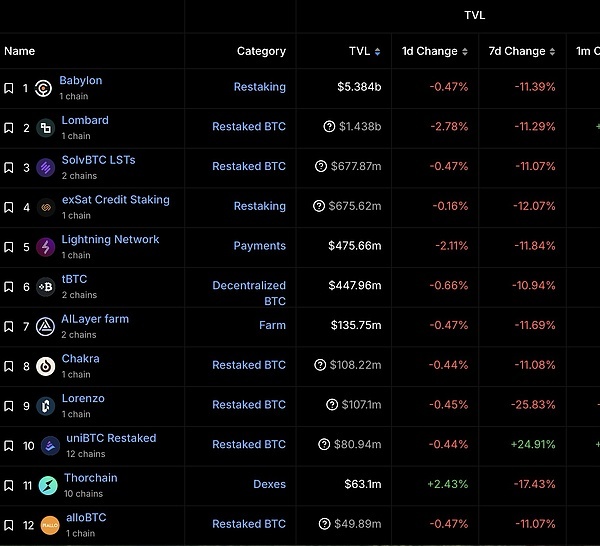This screenshot has height=546, width=600.
Task: Toggle bookmark for Thorchain row
Action: coord(8,486)
